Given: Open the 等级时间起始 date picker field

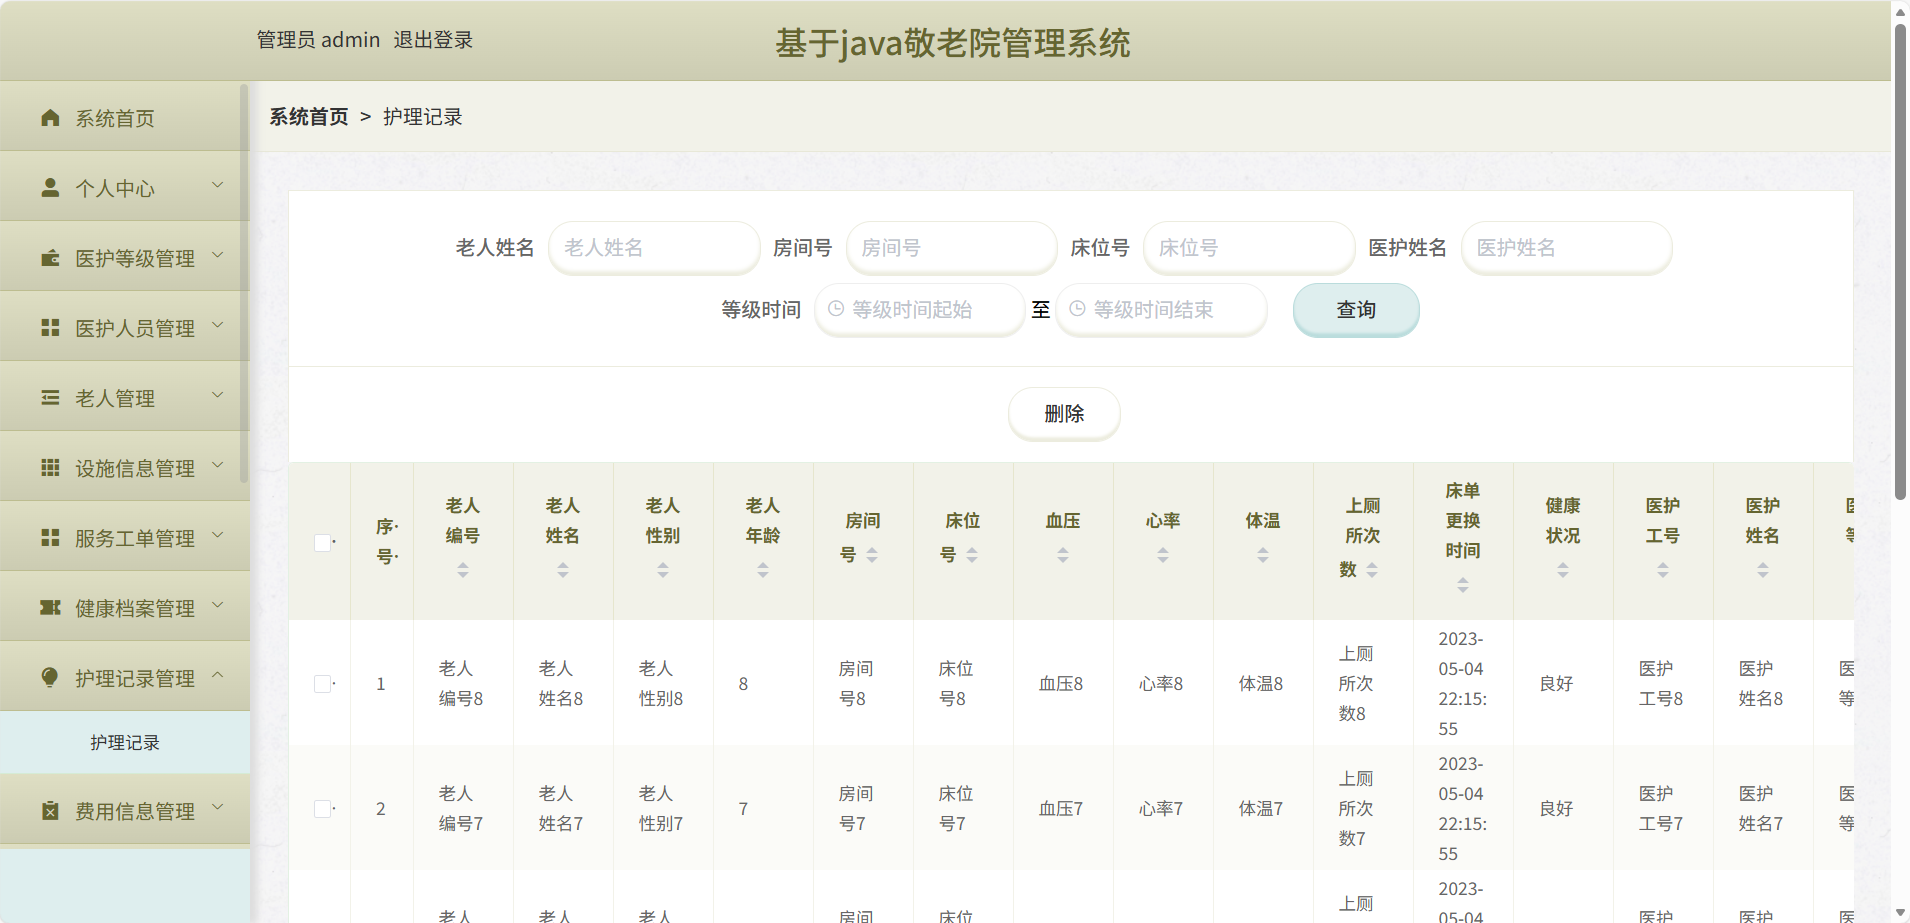Looking at the screenshot, I should 920,310.
